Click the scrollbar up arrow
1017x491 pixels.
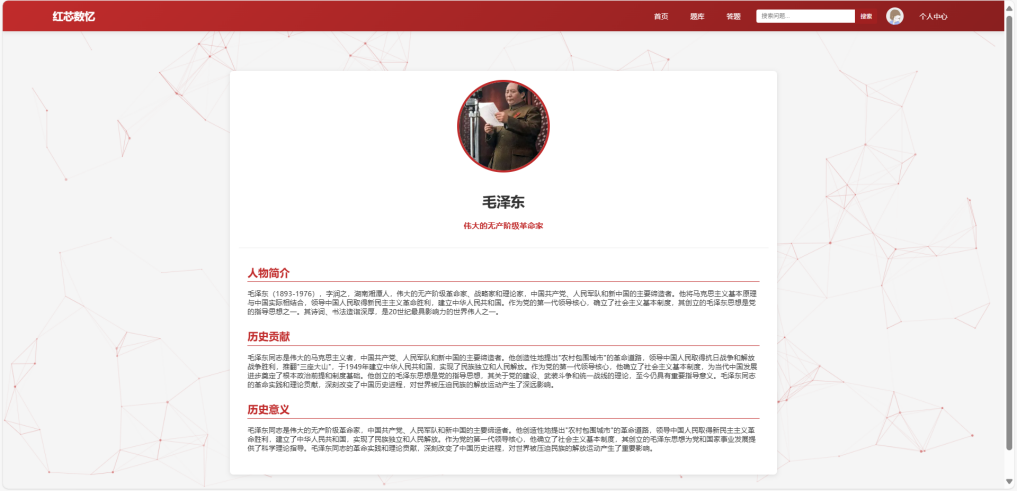pos(1010,5)
